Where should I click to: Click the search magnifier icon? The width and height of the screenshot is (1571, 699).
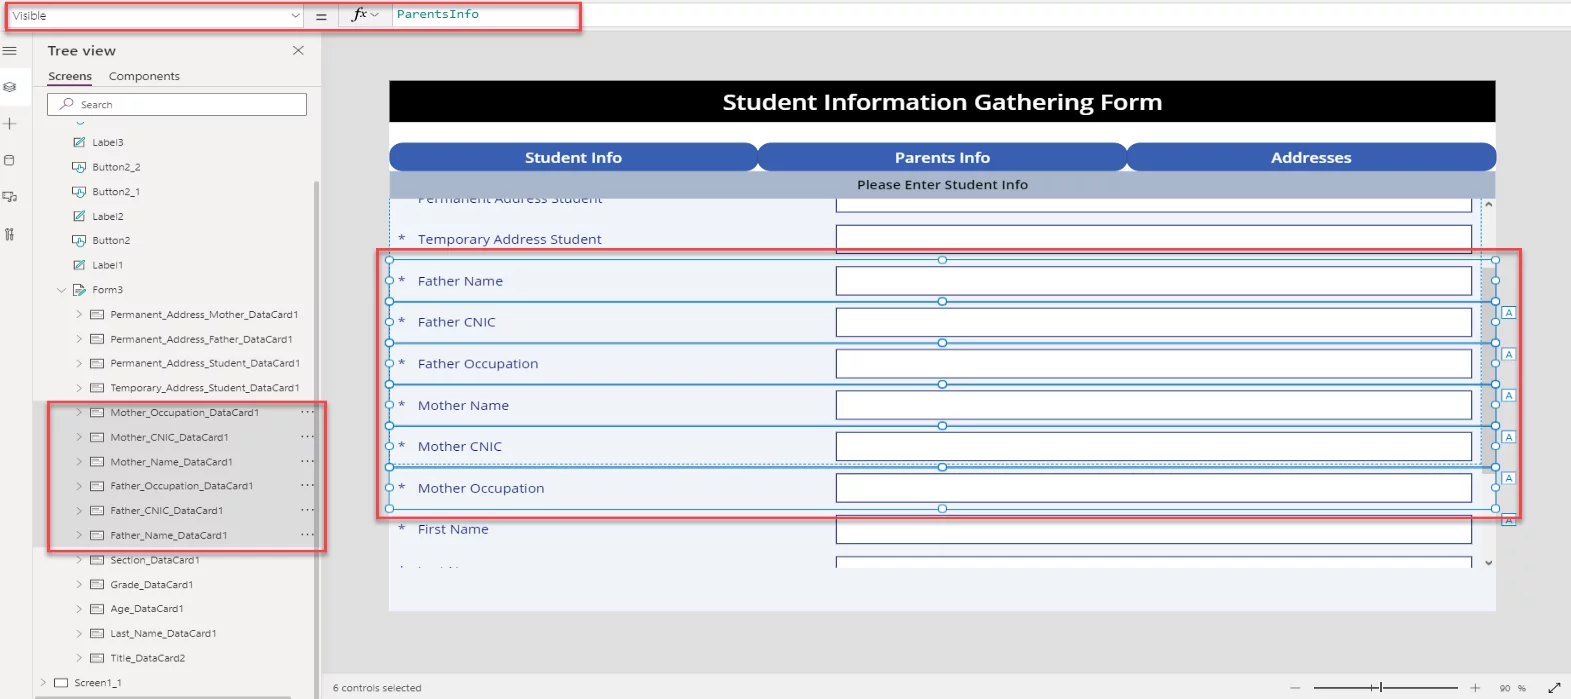(x=67, y=104)
